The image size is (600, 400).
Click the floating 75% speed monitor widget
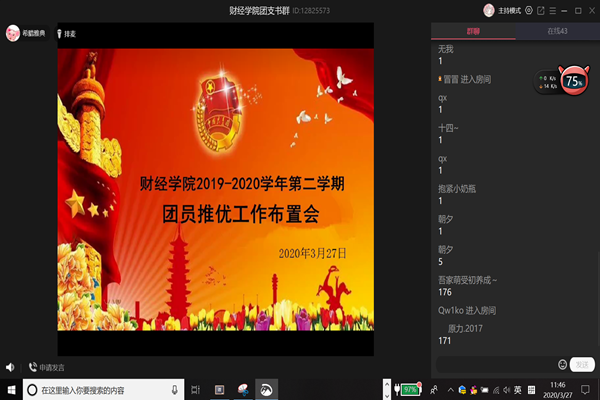point(574,81)
